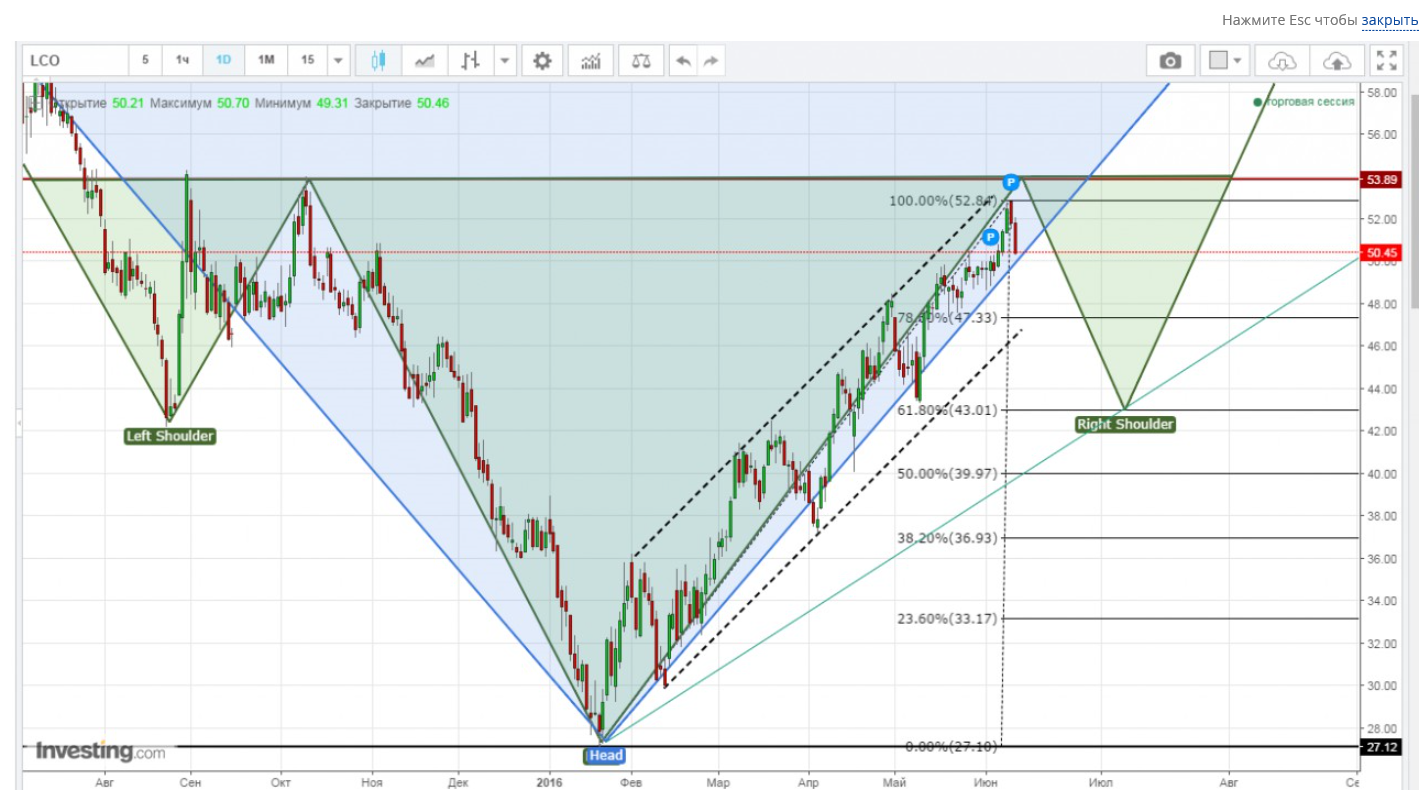Select 1M monthly timeframe
This screenshot has height=790, width=1422.
click(x=266, y=60)
